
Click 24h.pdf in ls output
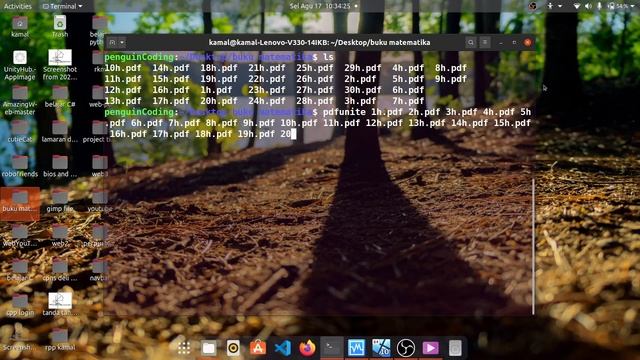point(267,101)
